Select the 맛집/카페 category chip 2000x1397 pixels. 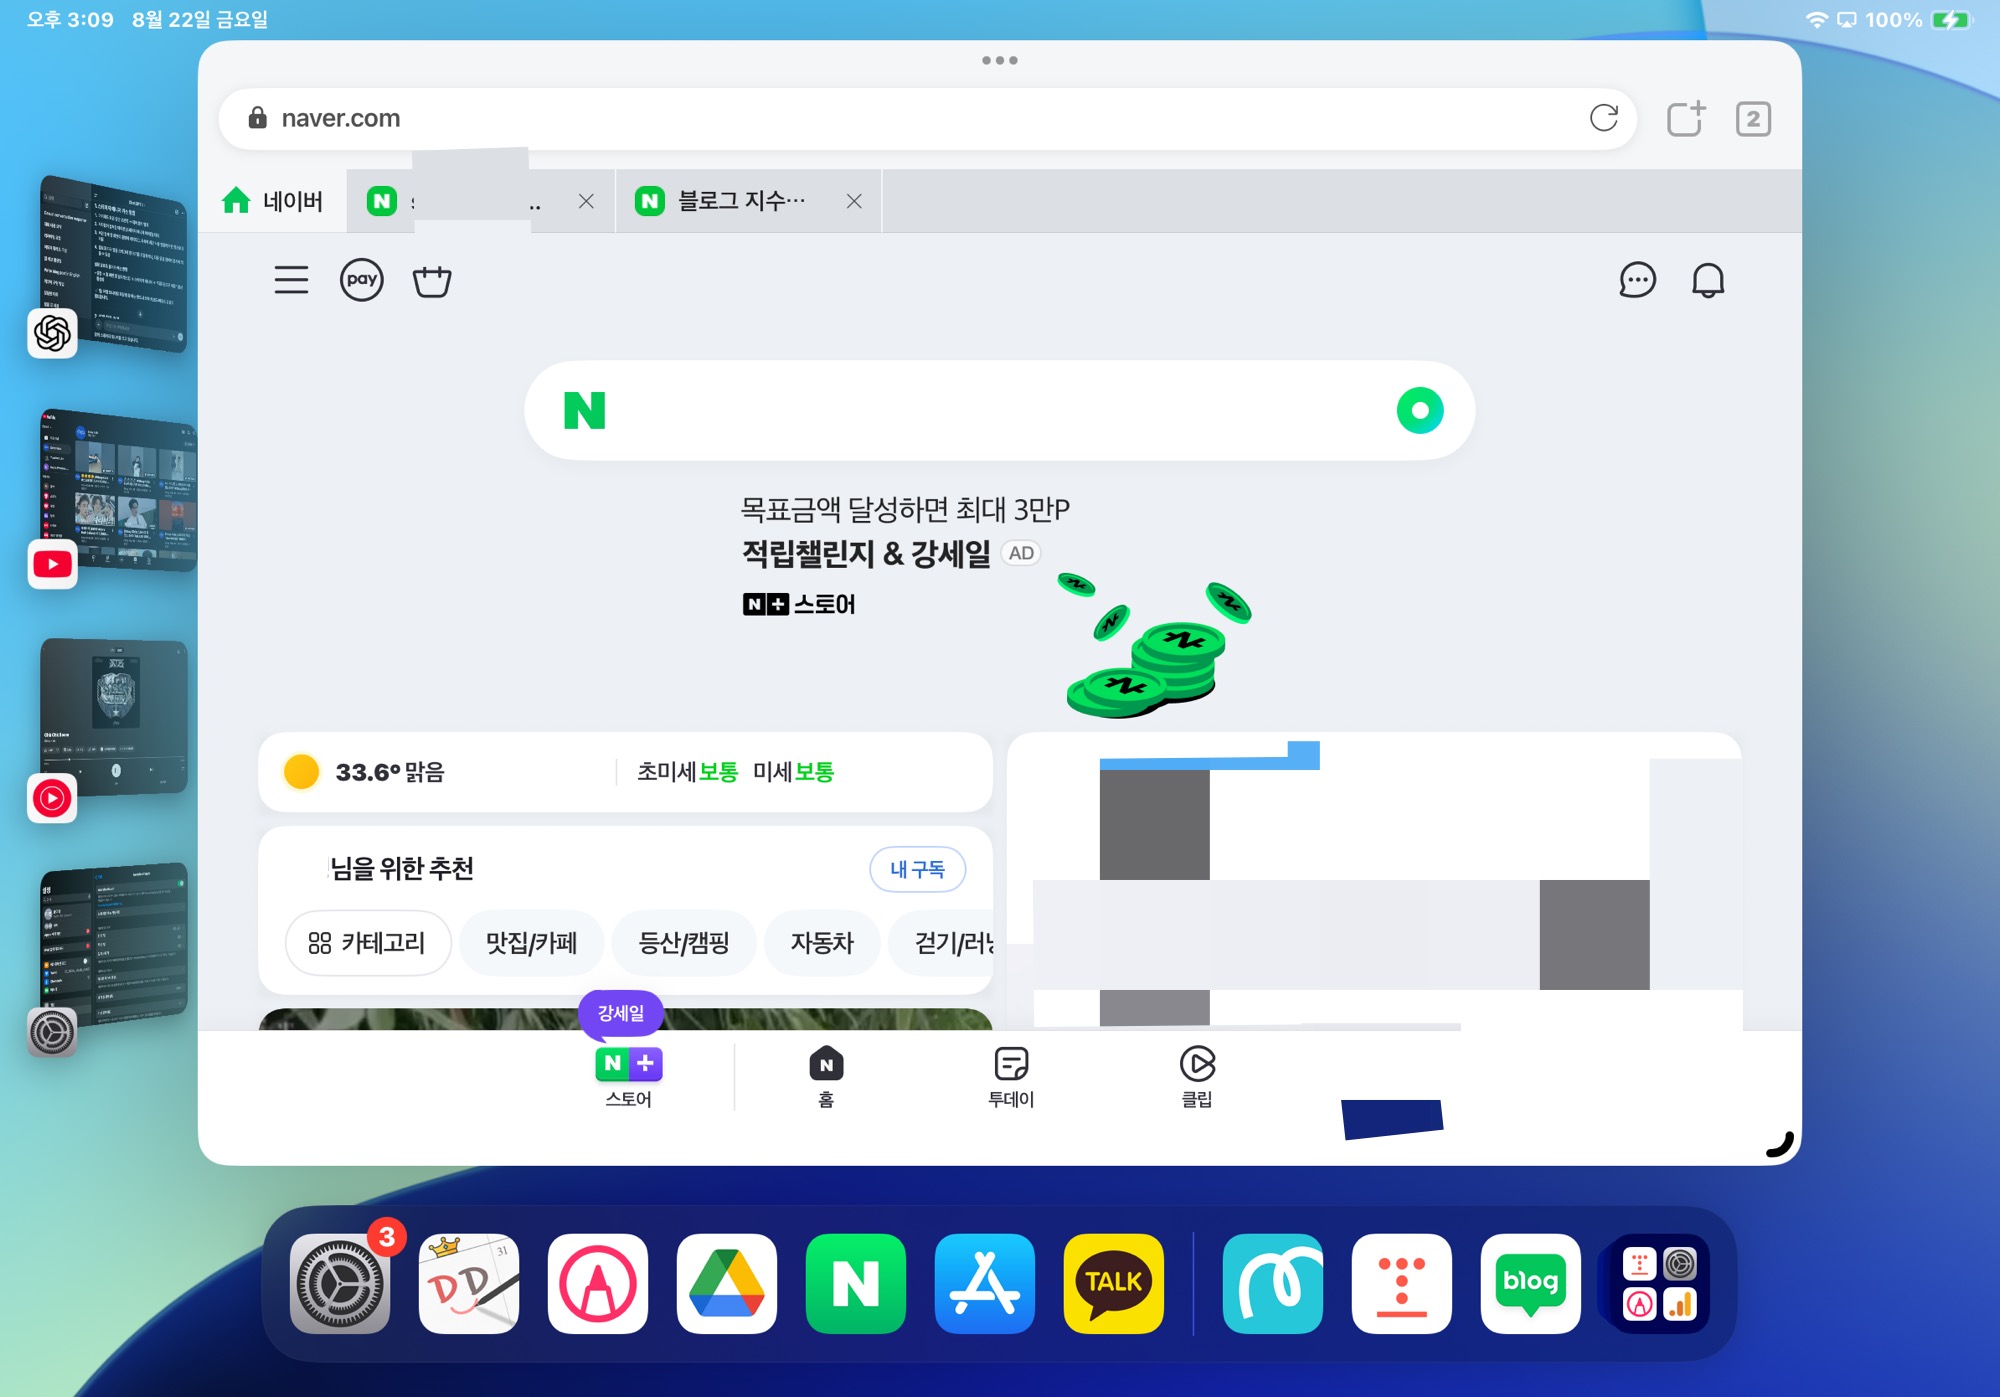[531, 943]
